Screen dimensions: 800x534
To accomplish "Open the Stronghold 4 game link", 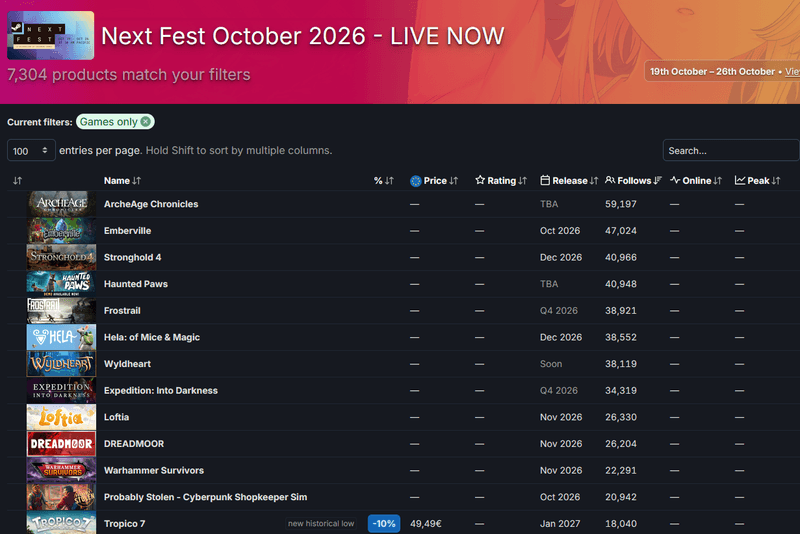I will 133,257.
